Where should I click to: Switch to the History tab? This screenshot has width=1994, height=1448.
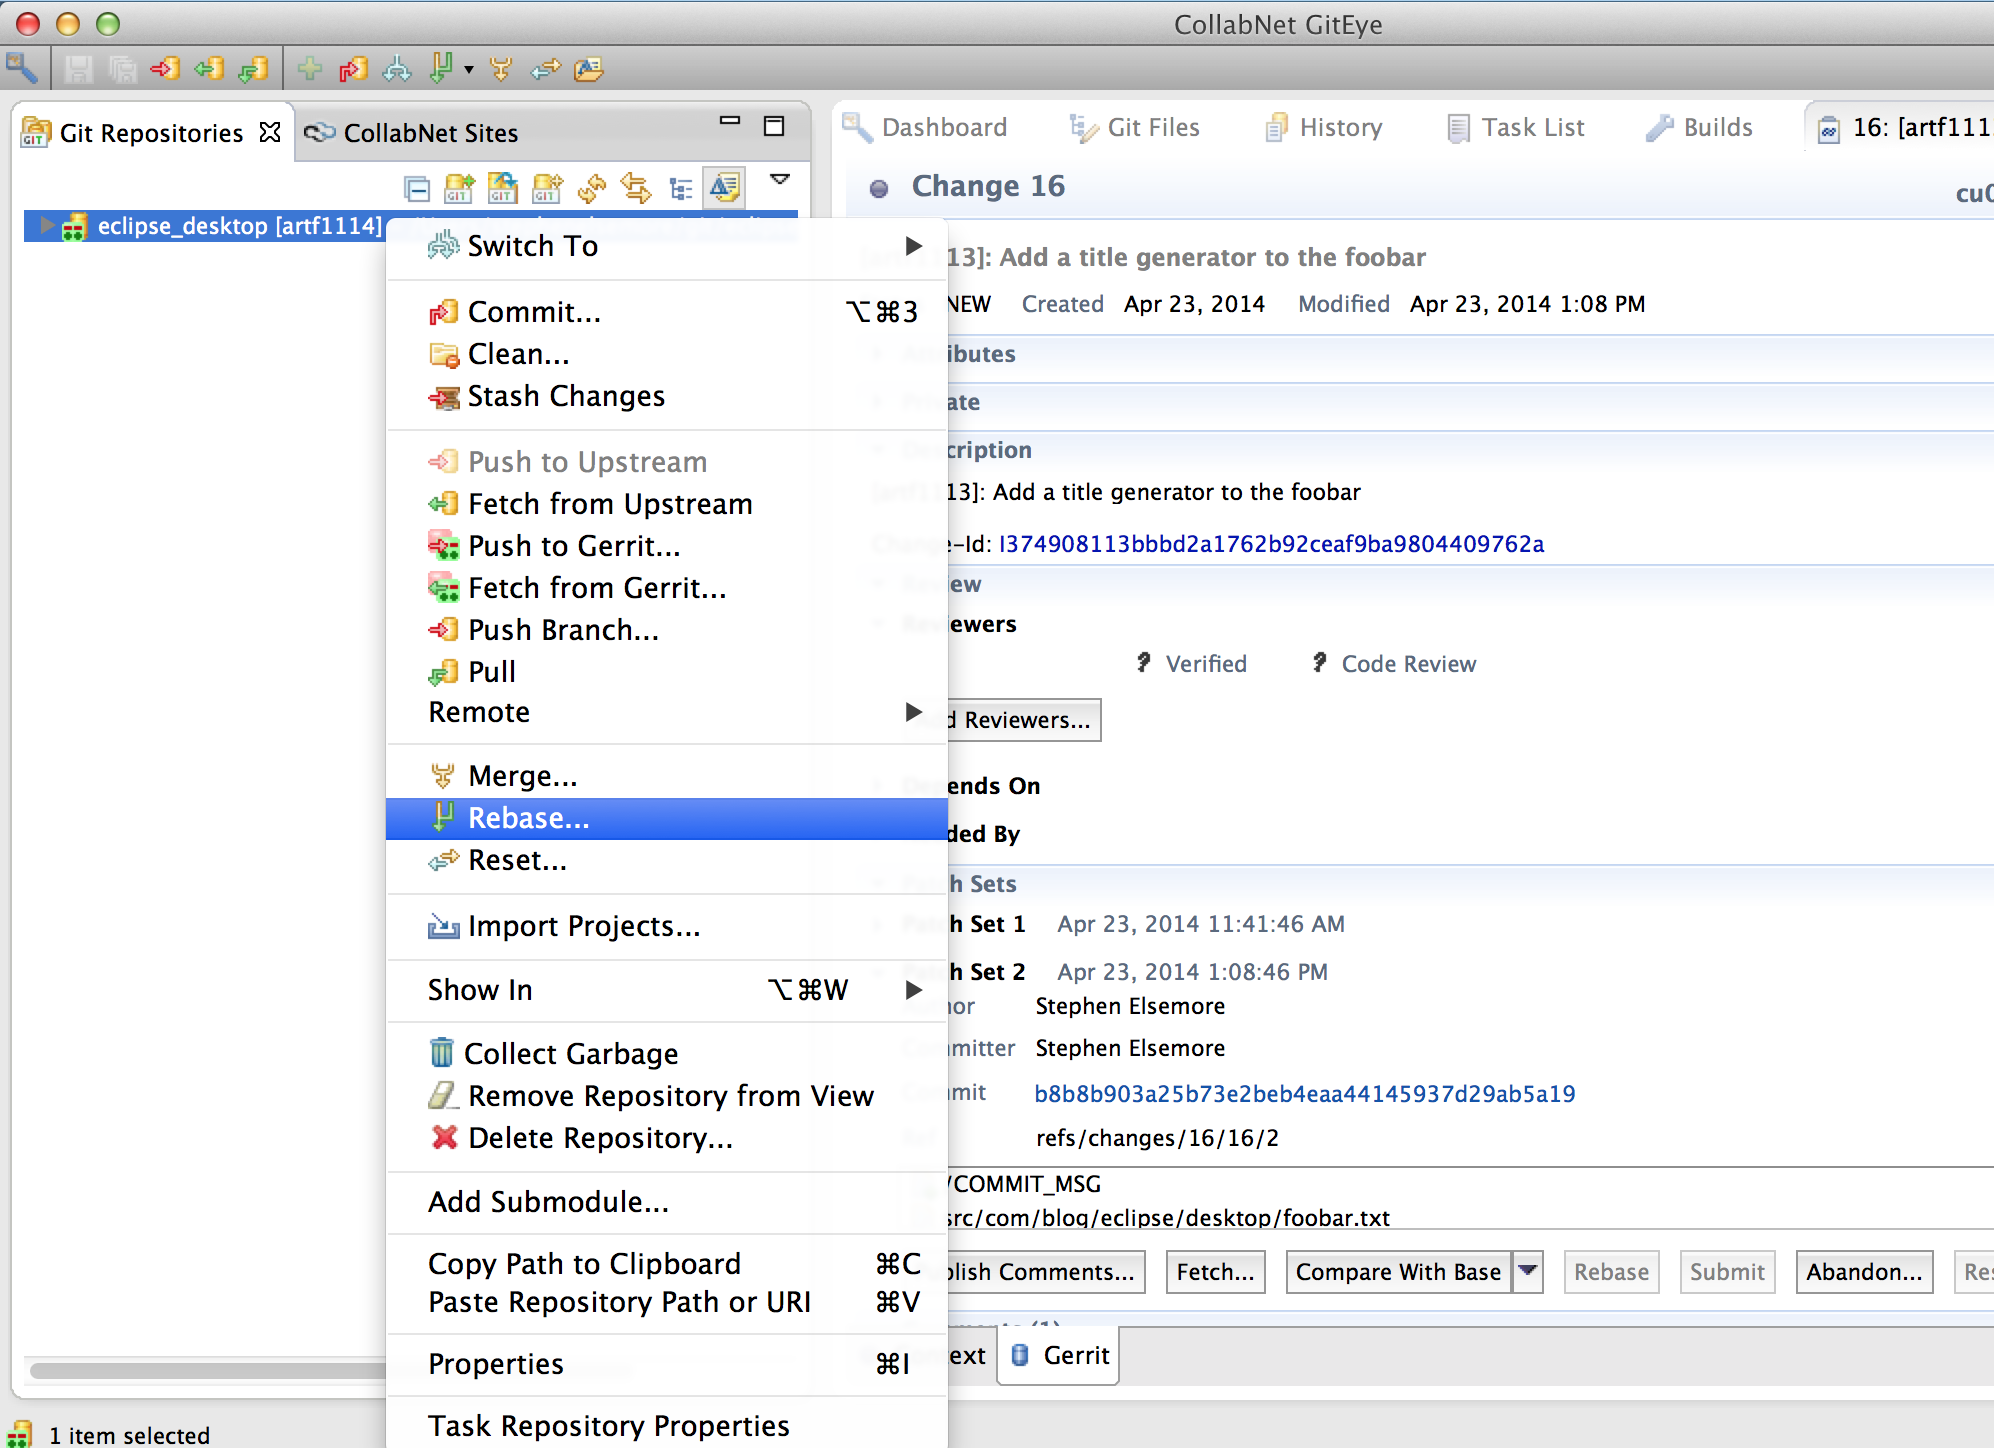(1338, 127)
